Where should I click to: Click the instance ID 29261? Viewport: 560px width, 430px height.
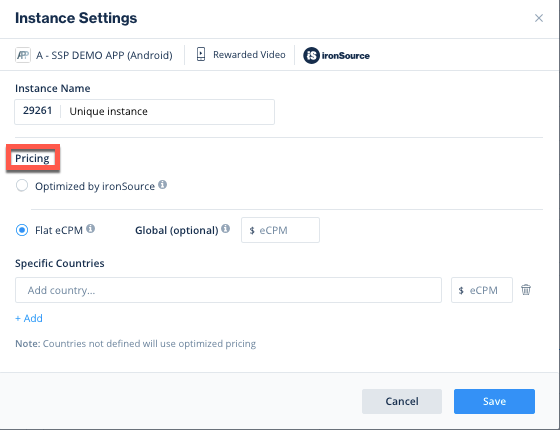pos(38,111)
